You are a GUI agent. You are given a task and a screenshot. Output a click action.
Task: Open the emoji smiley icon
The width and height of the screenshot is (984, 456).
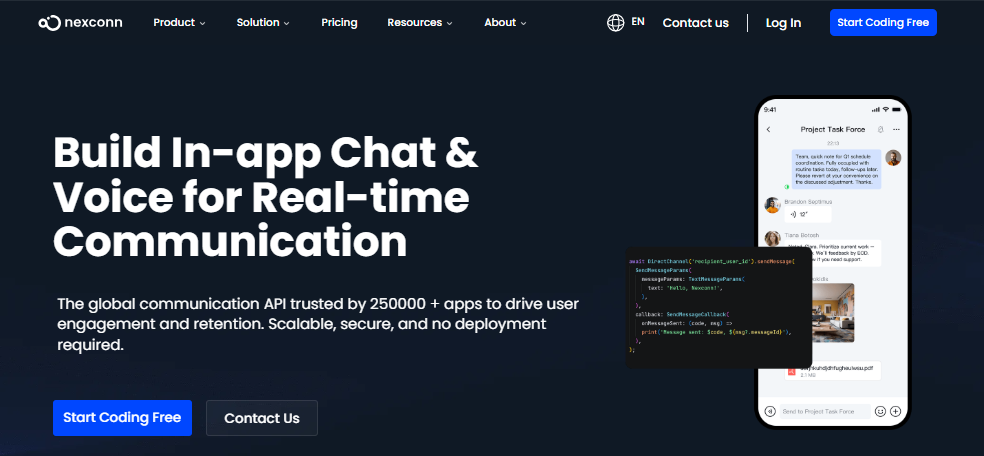[880, 411]
